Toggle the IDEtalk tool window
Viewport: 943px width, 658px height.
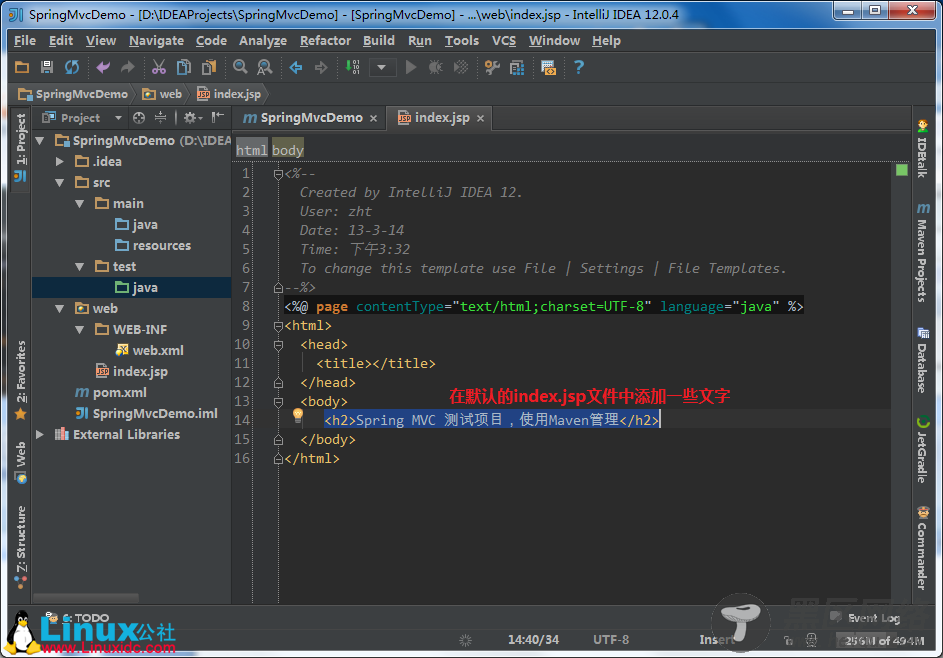tap(923, 148)
